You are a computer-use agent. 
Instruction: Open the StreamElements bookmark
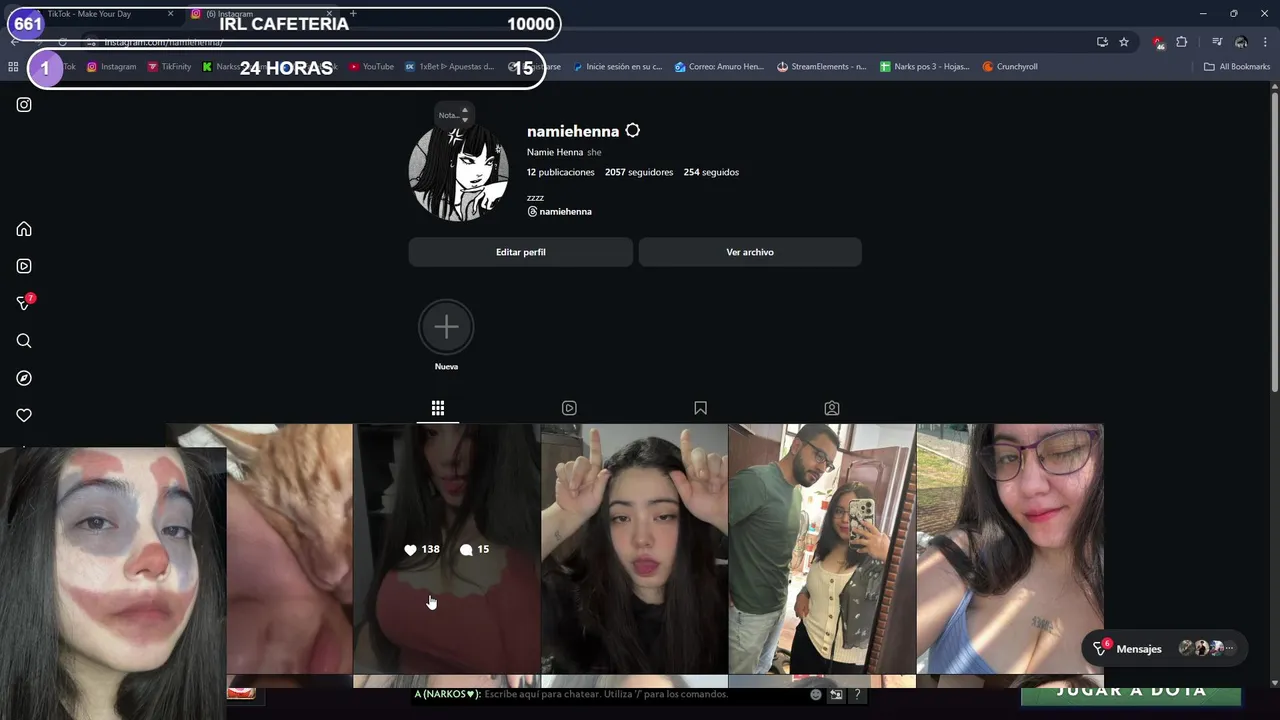821,67
